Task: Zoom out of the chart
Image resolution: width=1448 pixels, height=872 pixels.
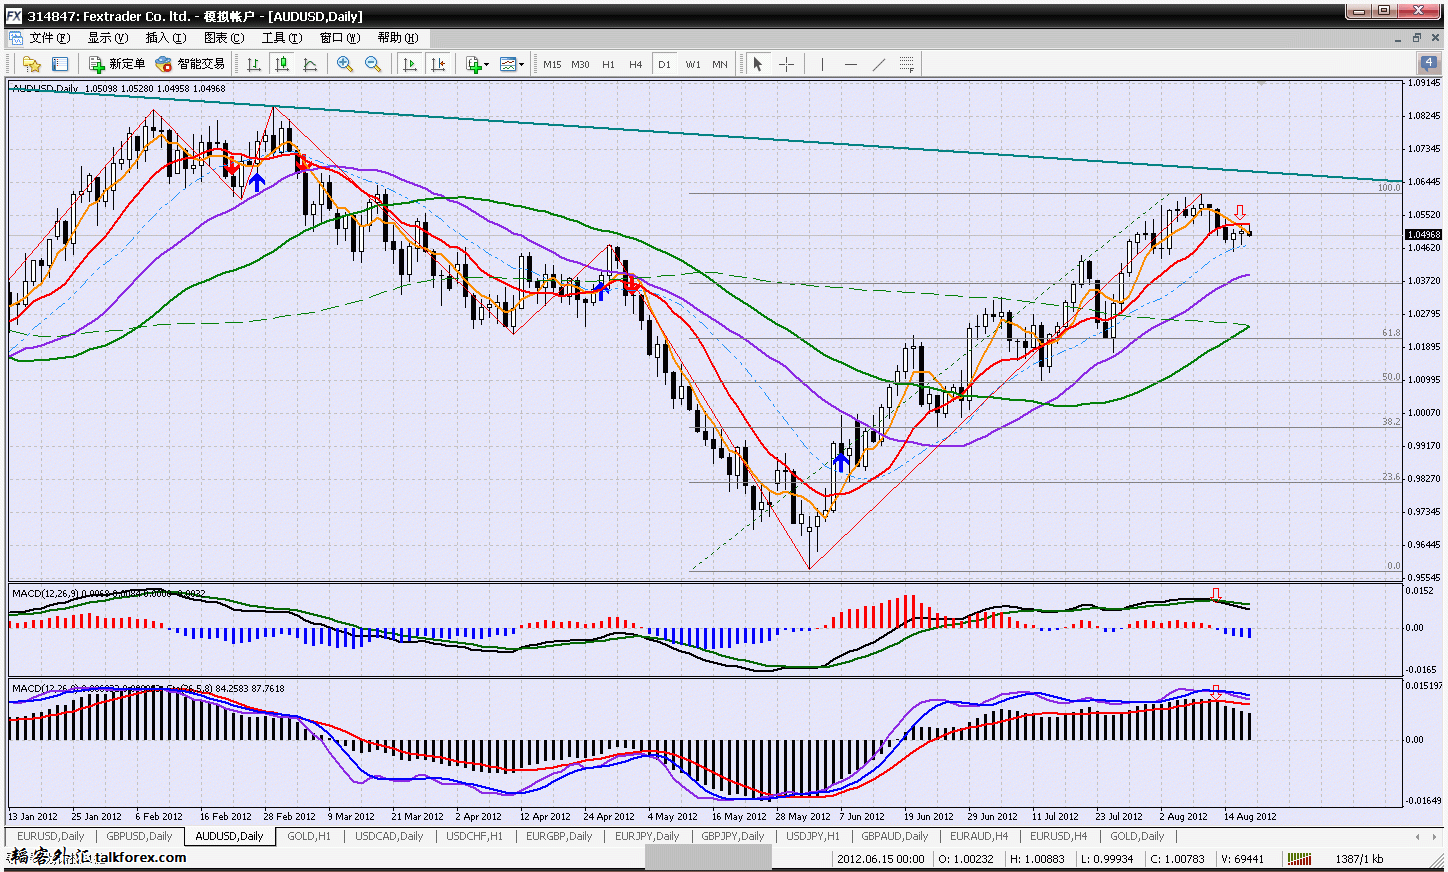Action: pos(373,64)
